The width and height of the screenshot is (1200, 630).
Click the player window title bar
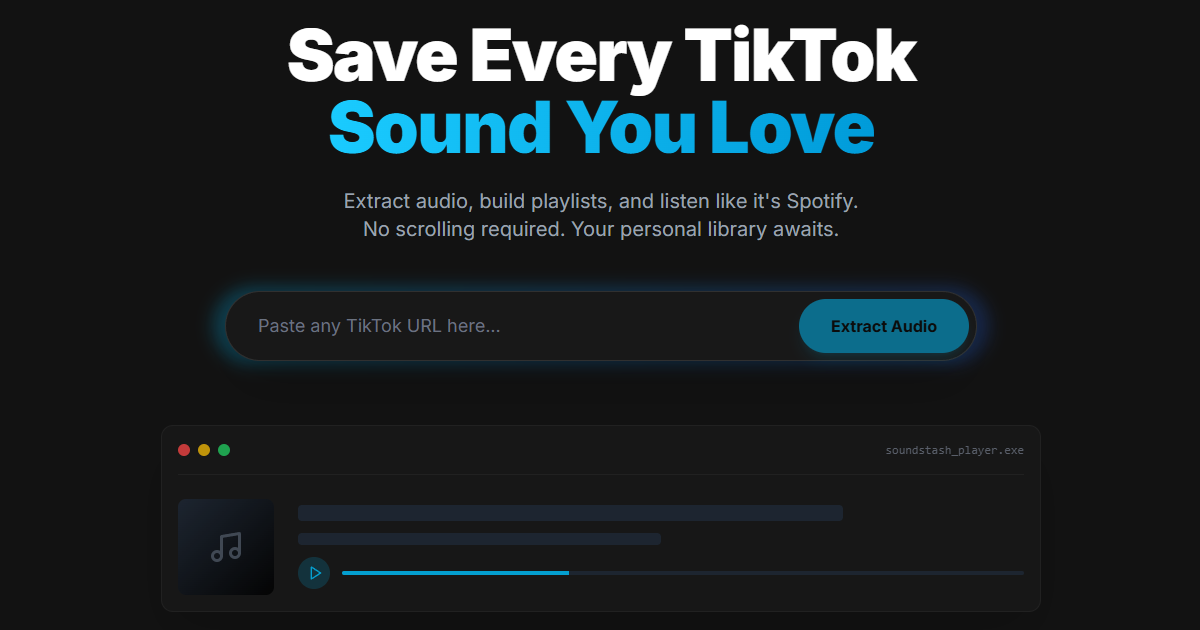pyautogui.click(x=600, y=450)
